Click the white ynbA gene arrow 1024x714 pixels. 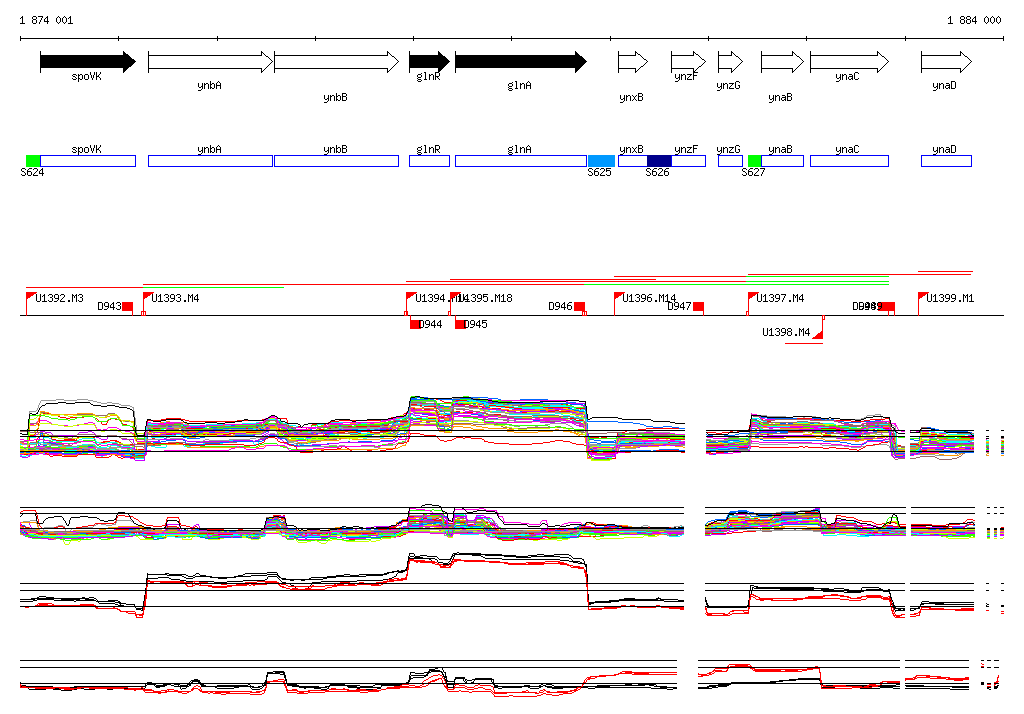coord(210,62)
